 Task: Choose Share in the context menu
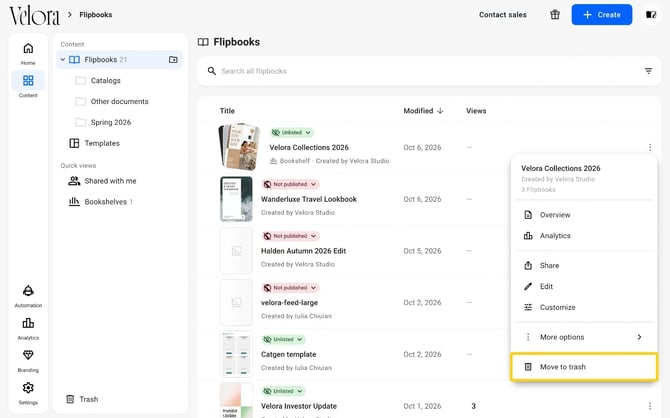point(584,265)
